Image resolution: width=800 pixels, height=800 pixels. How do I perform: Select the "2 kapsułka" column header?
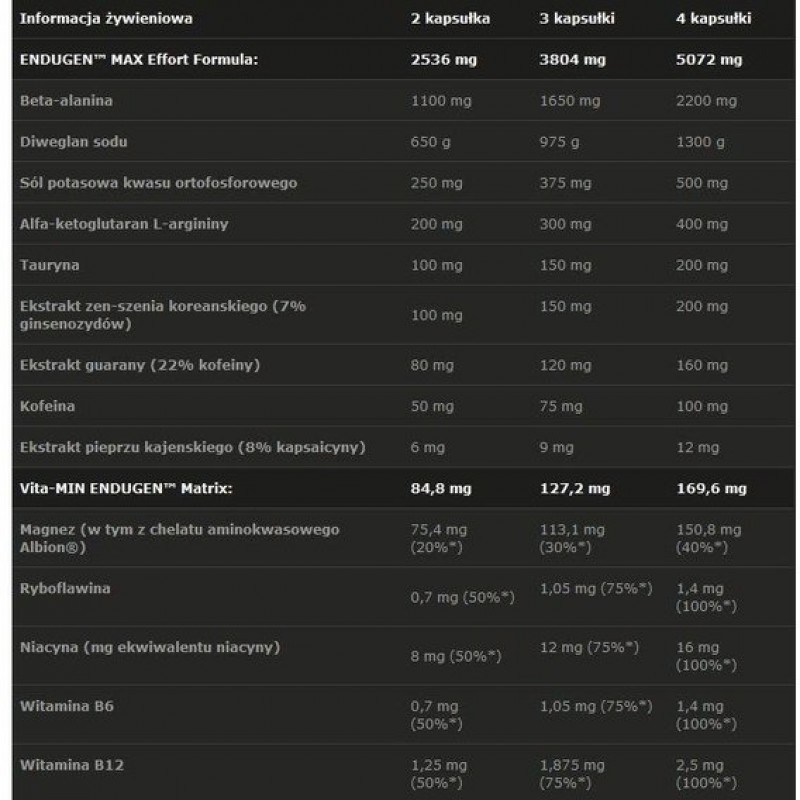451,18
